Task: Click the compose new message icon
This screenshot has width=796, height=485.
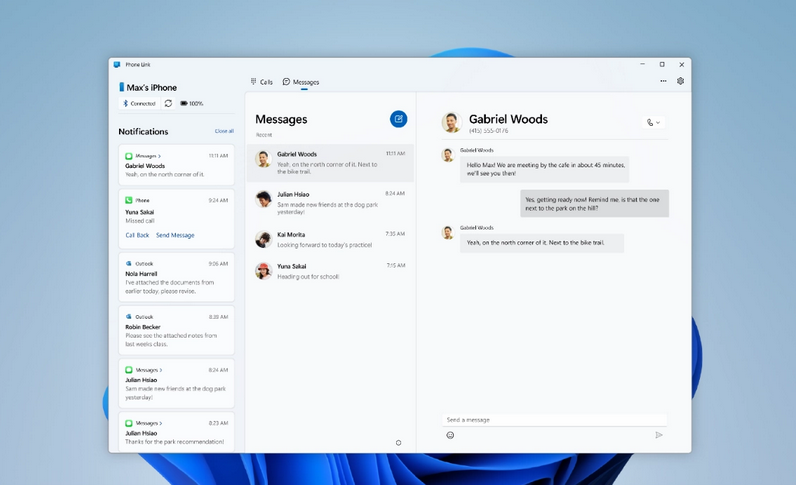Action: click(399, 119)
